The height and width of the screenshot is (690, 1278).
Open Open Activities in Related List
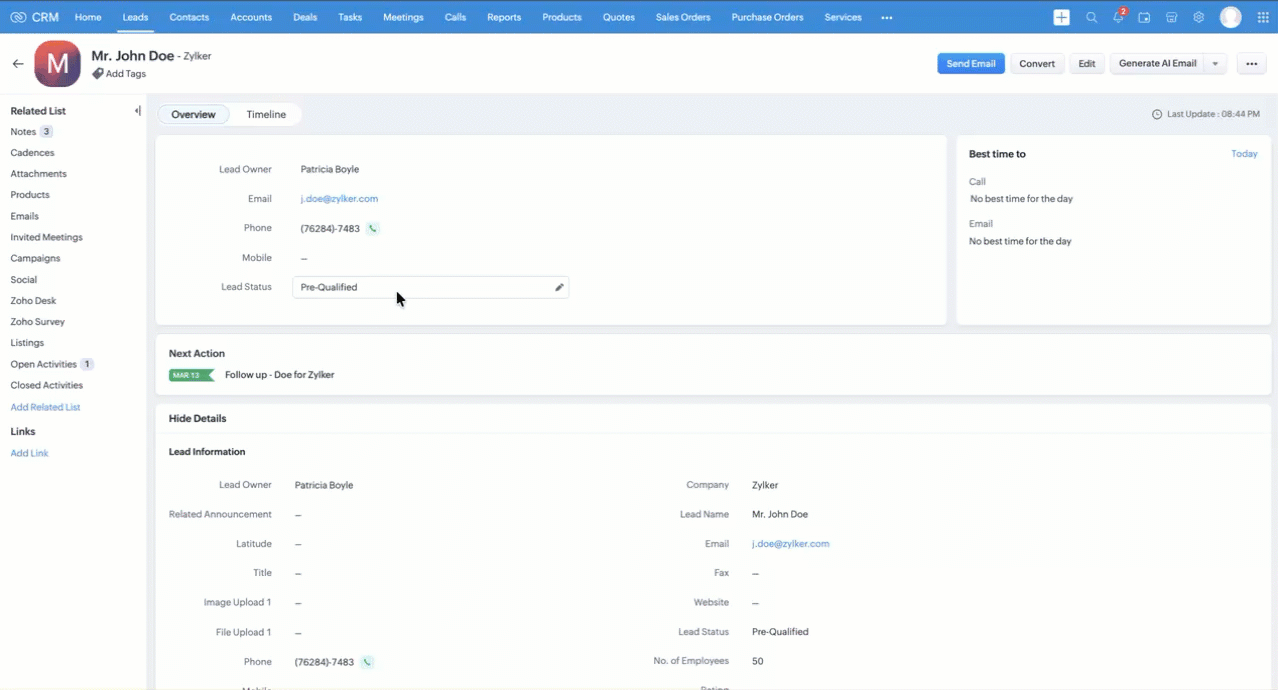pyautogui.click(x=43, y=365)
